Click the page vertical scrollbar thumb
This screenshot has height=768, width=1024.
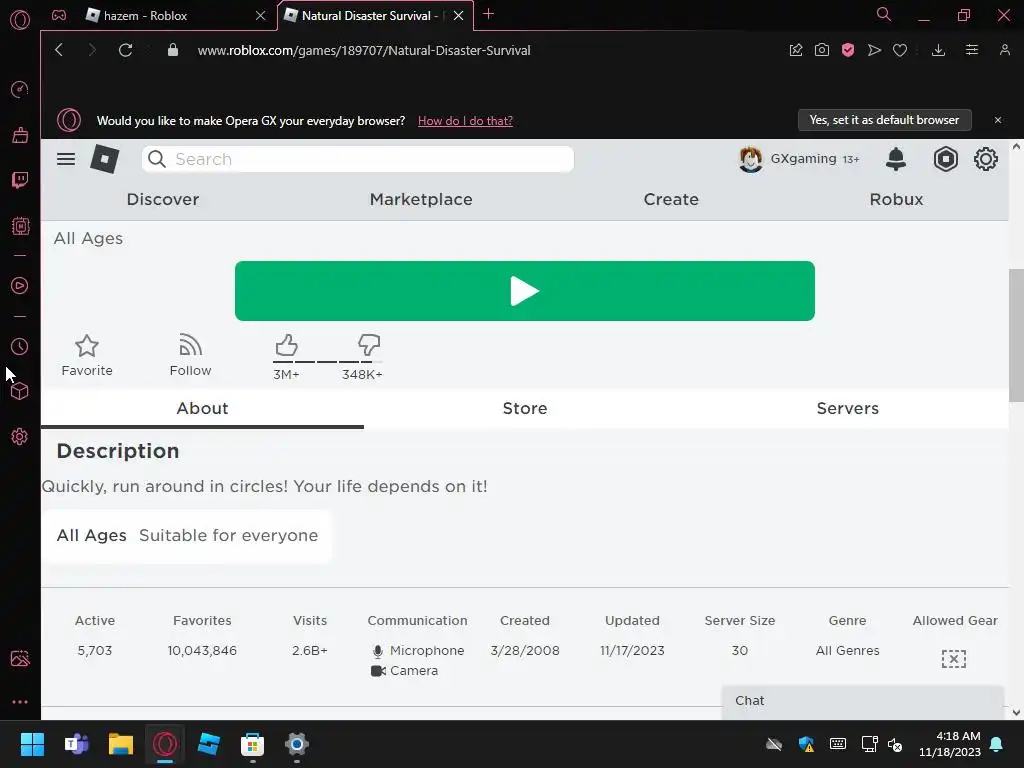(1016, 335)
